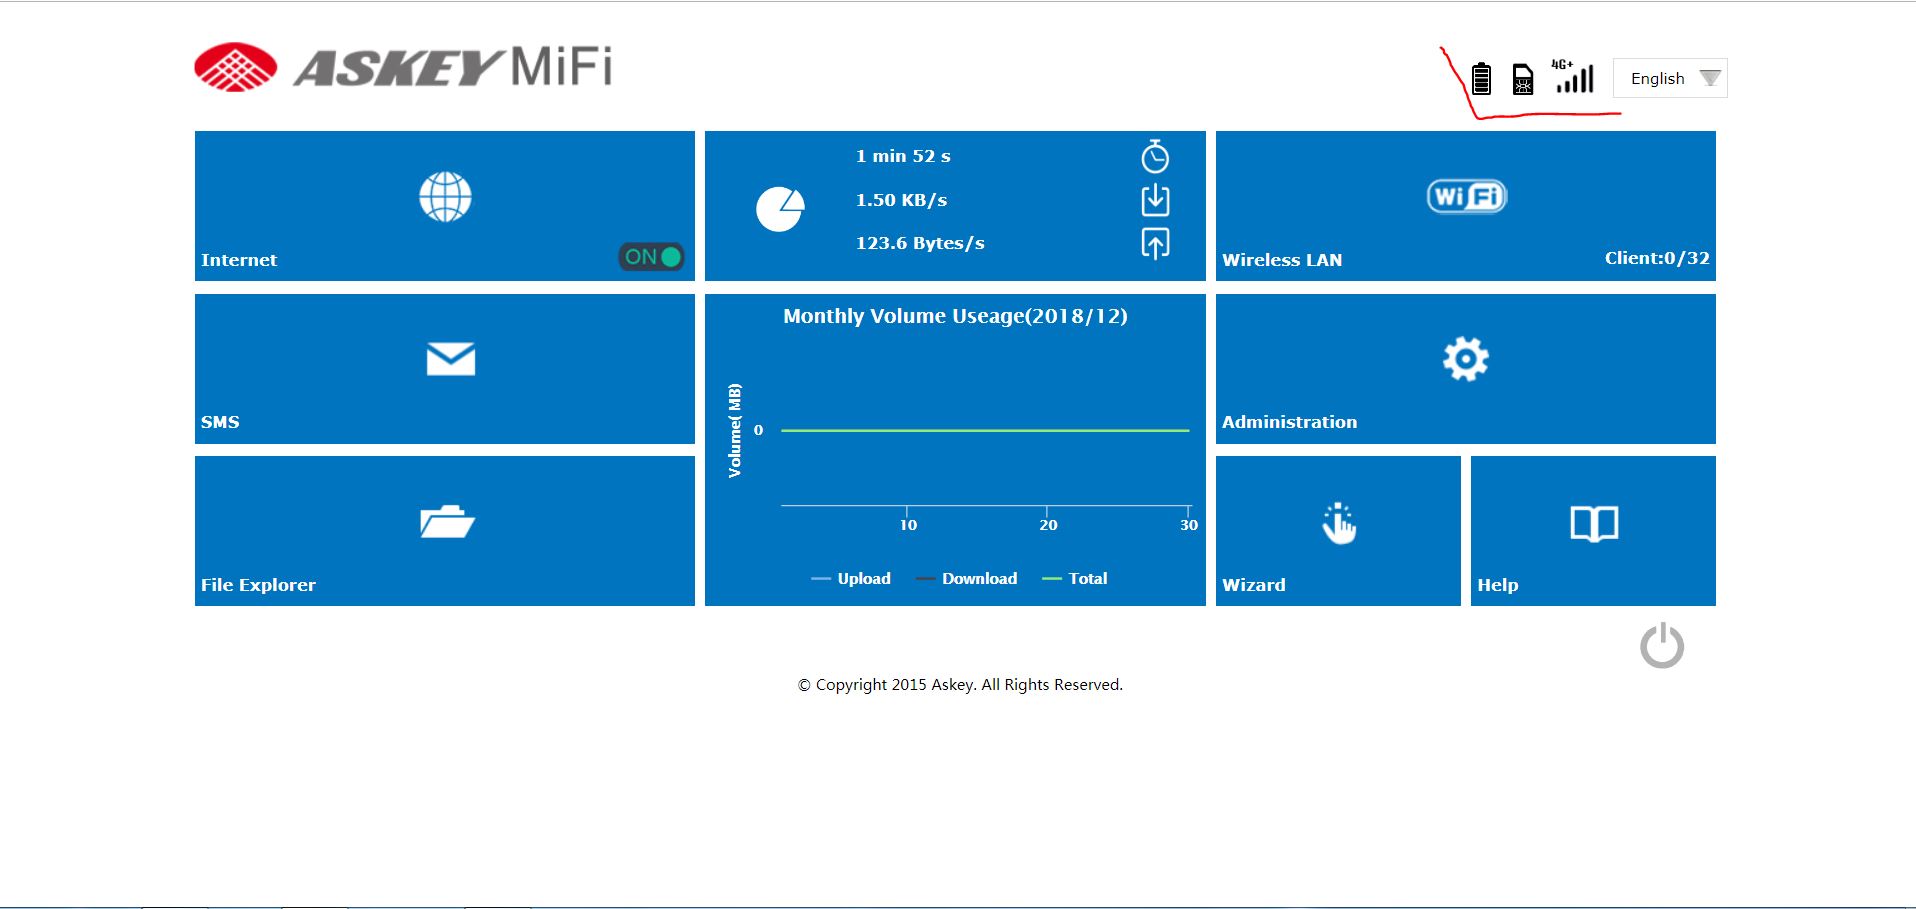Viewport: 1916px width, 909px height.
Task: Click the 'Client:0/32' count
Action: [x=1657, y=258]
